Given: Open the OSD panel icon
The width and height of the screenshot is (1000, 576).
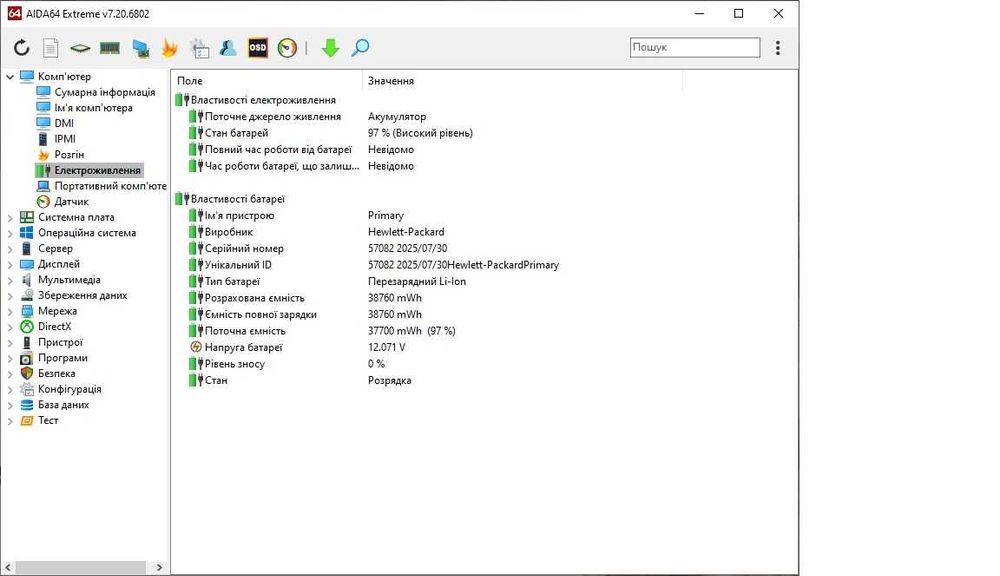Looking at the screenshot, I should [x=258, y=48].
